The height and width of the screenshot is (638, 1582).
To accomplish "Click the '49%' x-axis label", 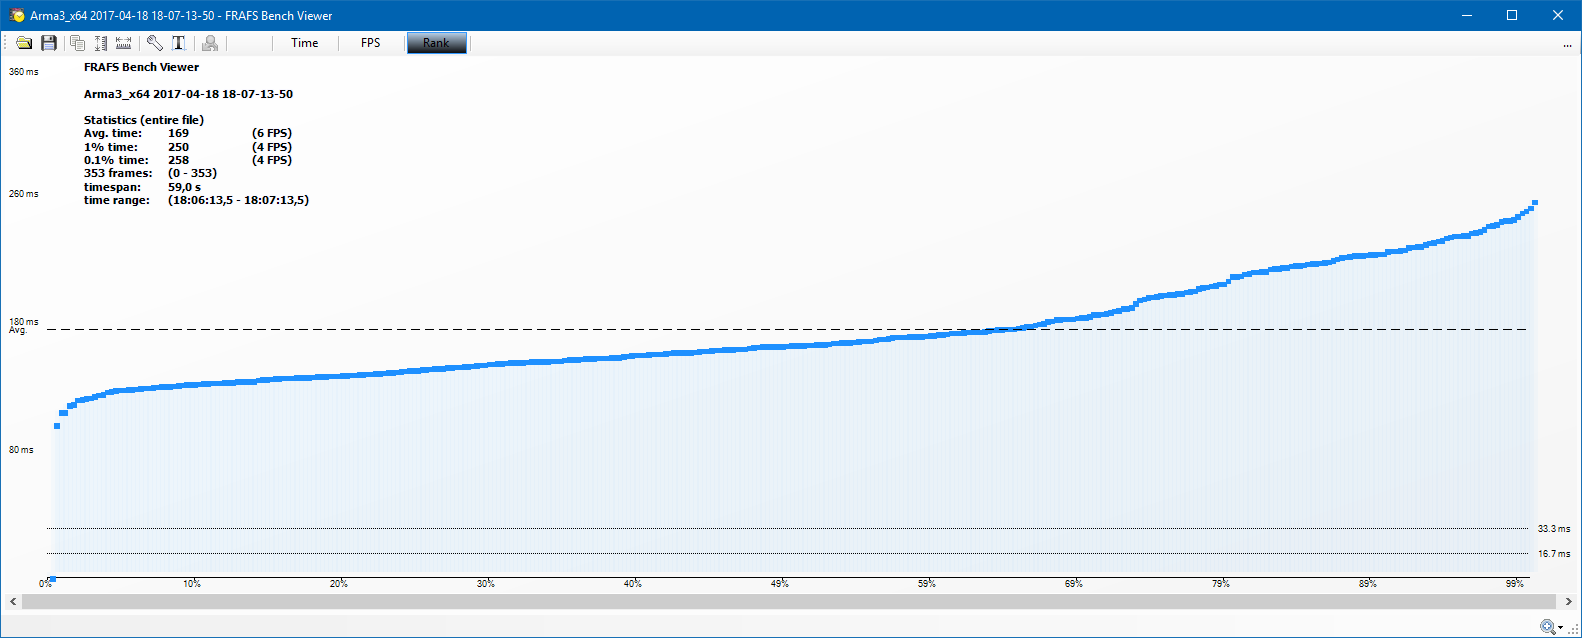I will click(x=779, y=583).
